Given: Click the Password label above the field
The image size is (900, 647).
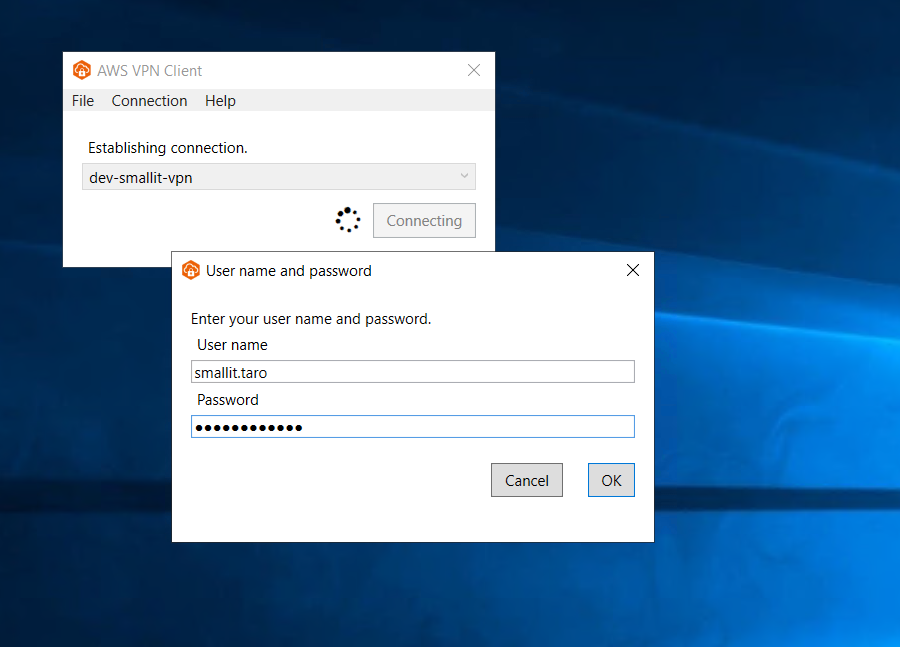Looking at the screenshot, I should [x=228, y=400].
